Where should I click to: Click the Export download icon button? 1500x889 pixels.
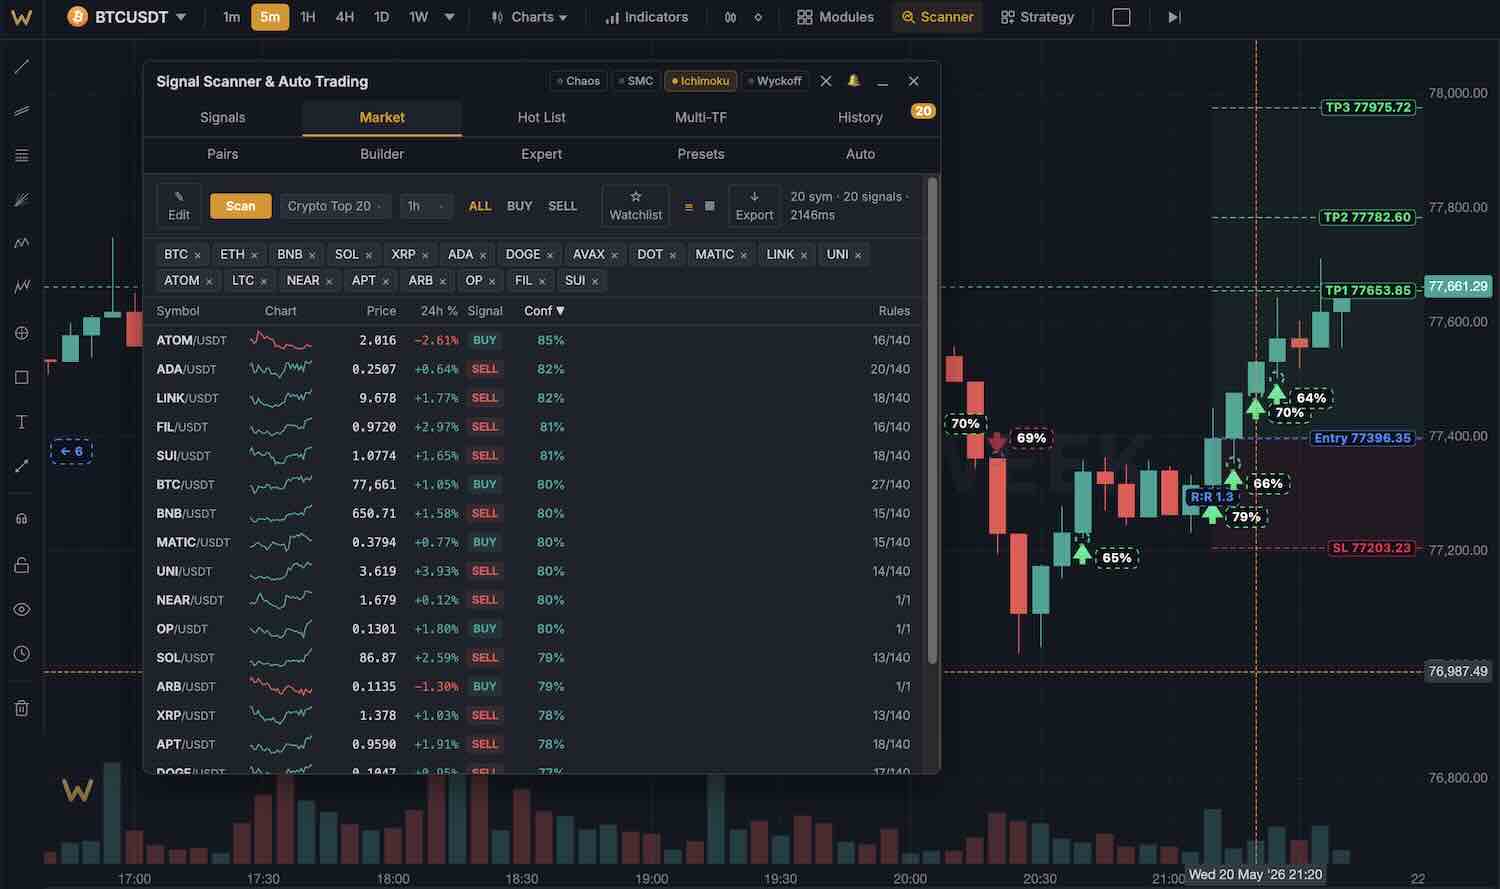pyautogui.click(x=754, y=206)
